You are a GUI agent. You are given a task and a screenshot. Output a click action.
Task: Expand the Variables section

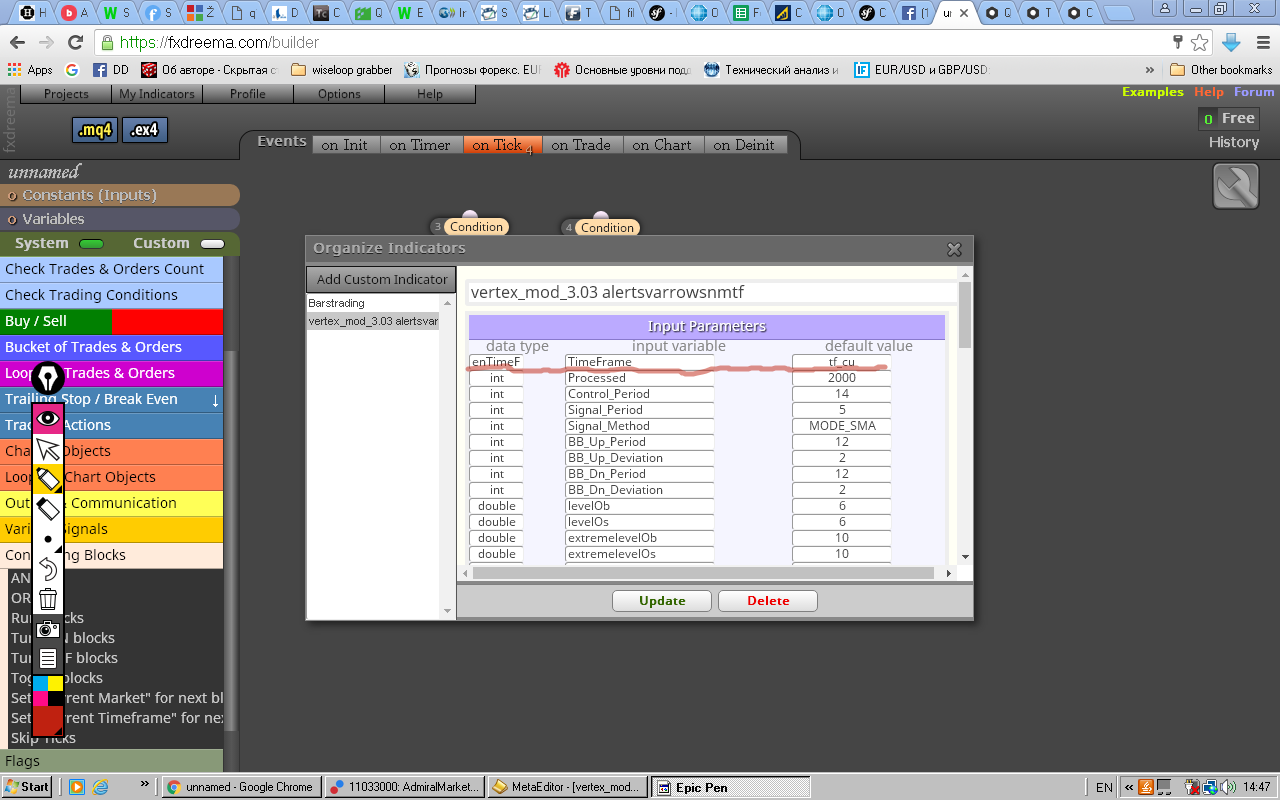[x=120, y=219]
